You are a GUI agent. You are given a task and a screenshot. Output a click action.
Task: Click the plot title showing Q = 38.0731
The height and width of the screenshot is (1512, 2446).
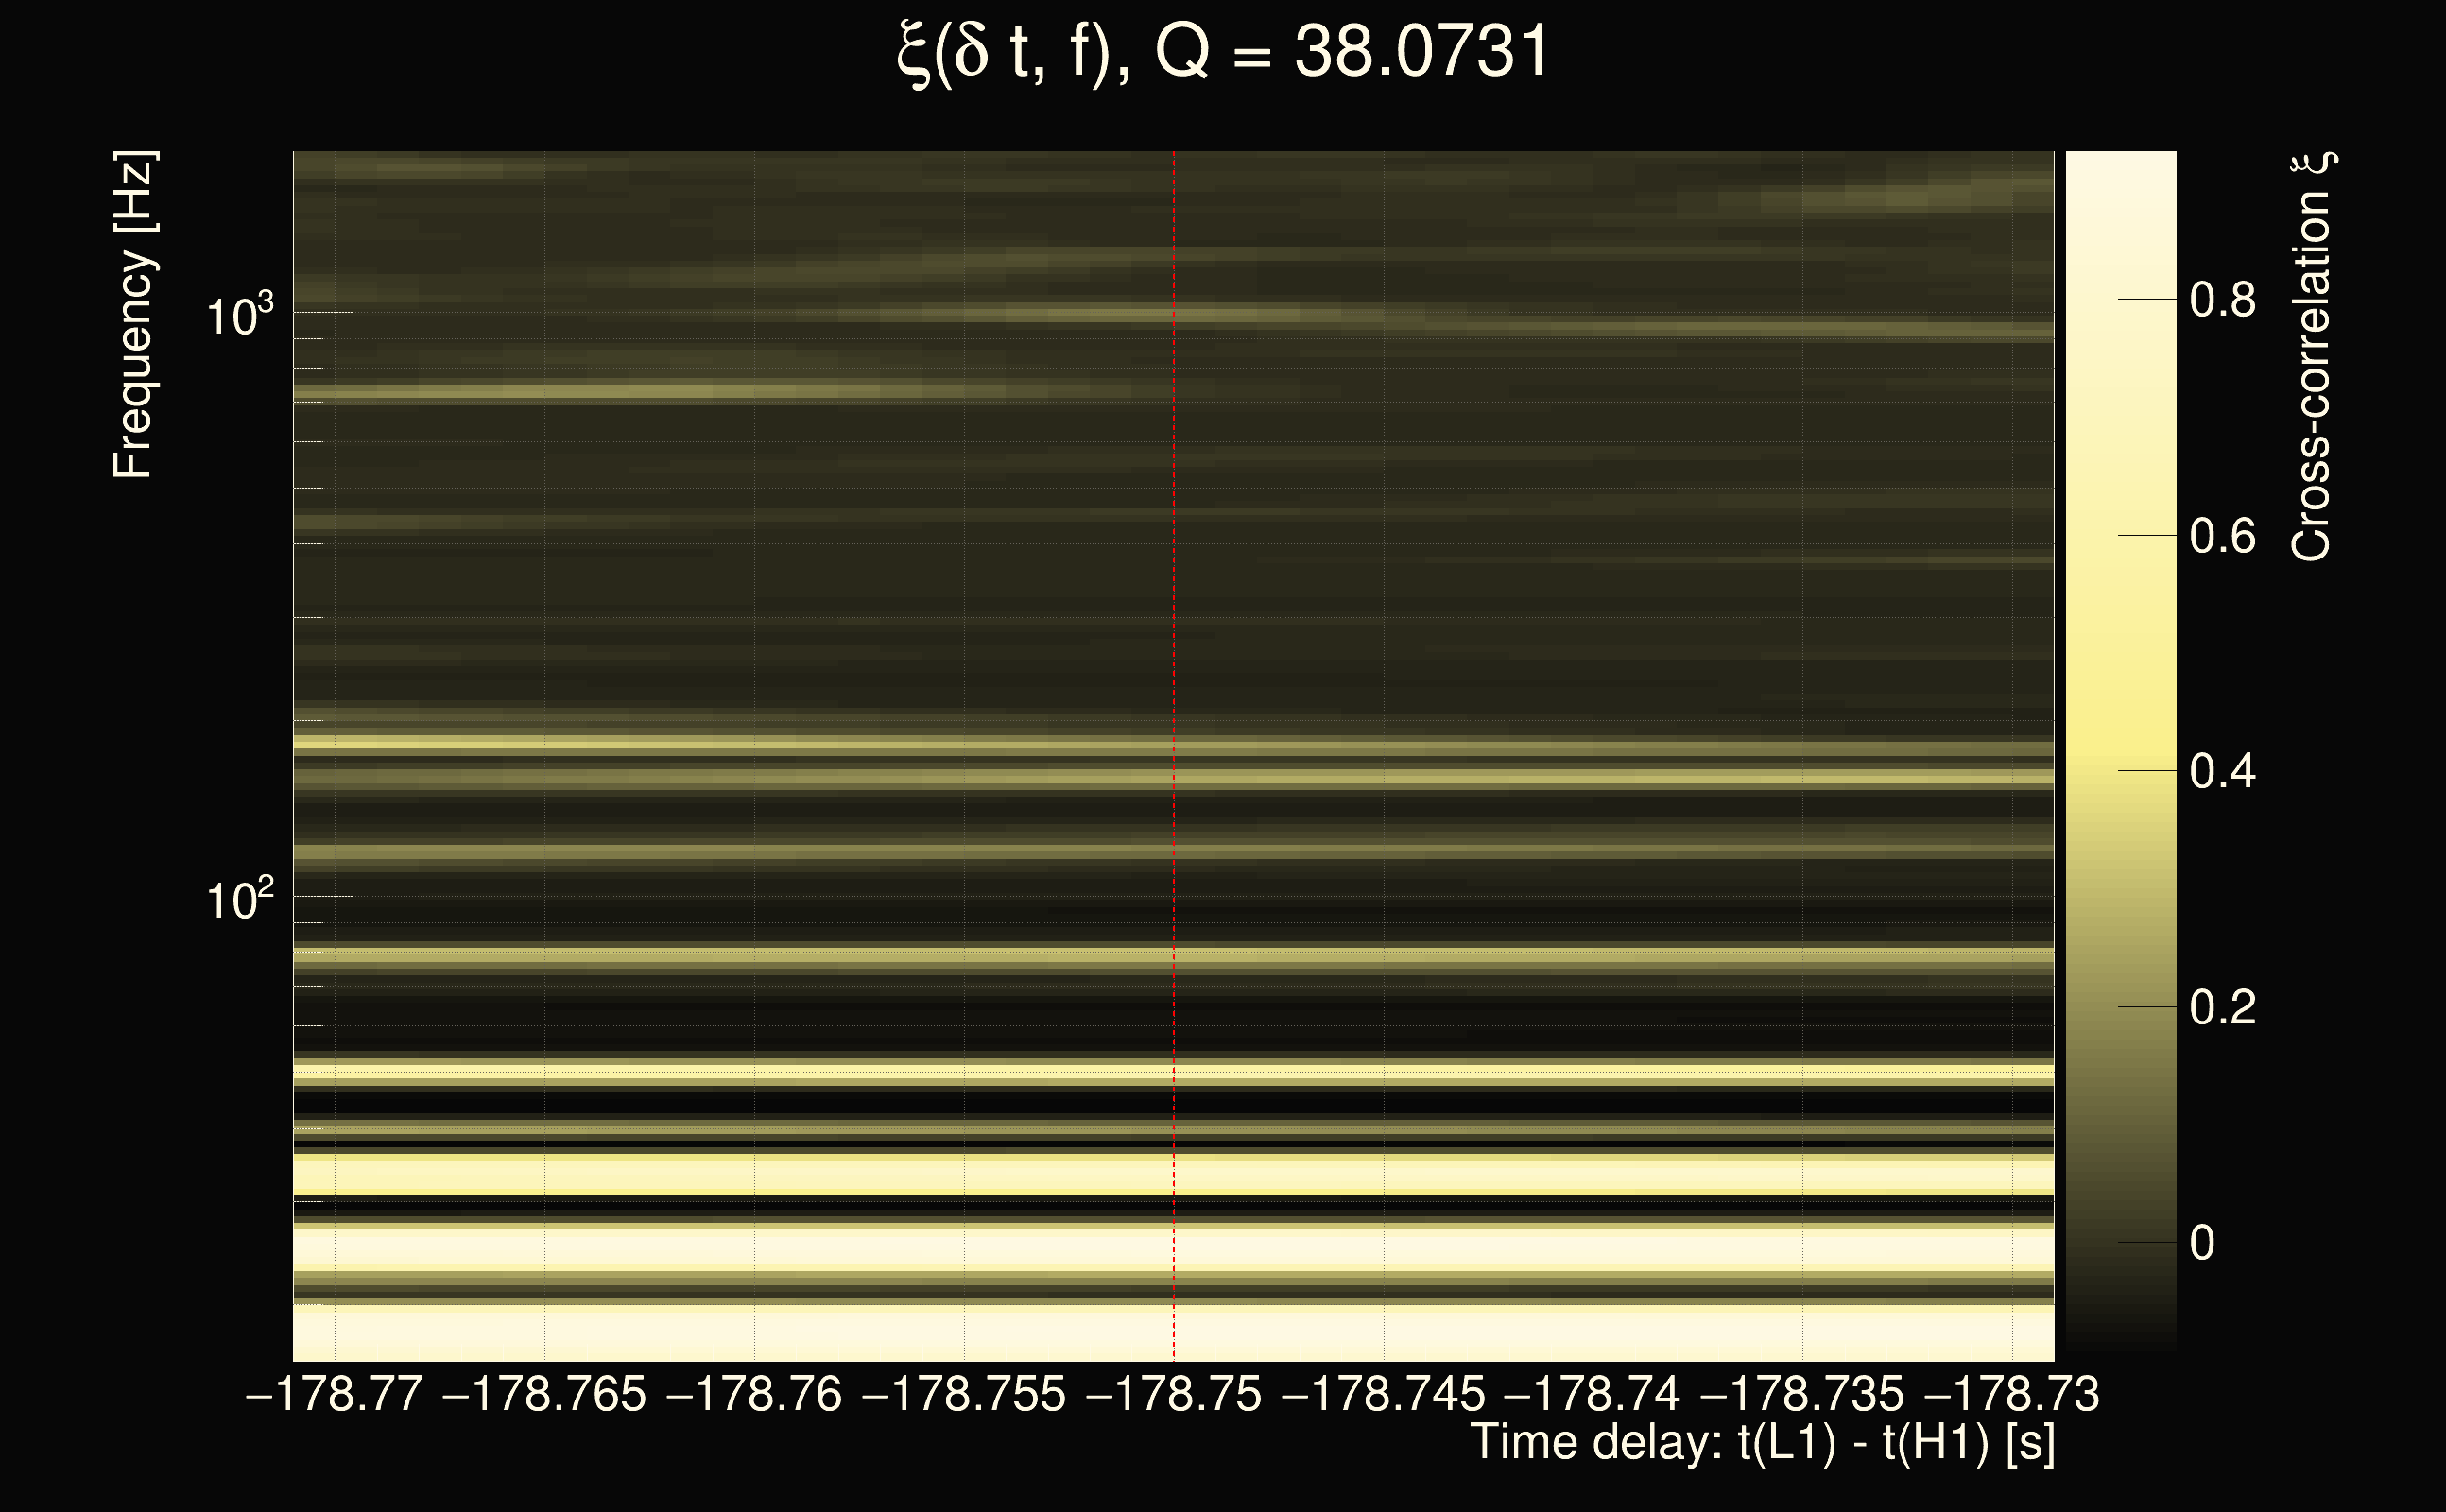coord(1222,52)
